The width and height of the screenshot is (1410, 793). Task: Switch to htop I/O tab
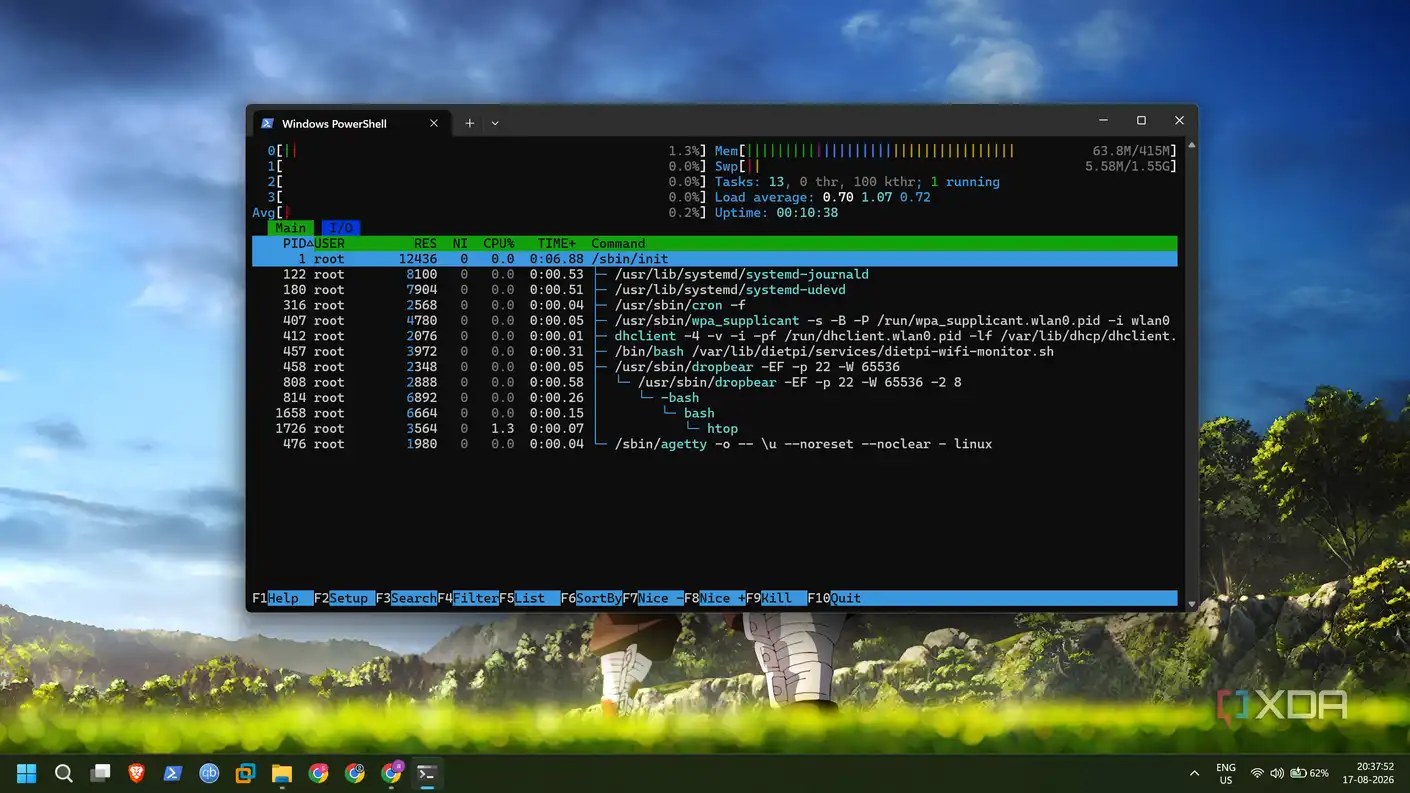tap(341, 228)
